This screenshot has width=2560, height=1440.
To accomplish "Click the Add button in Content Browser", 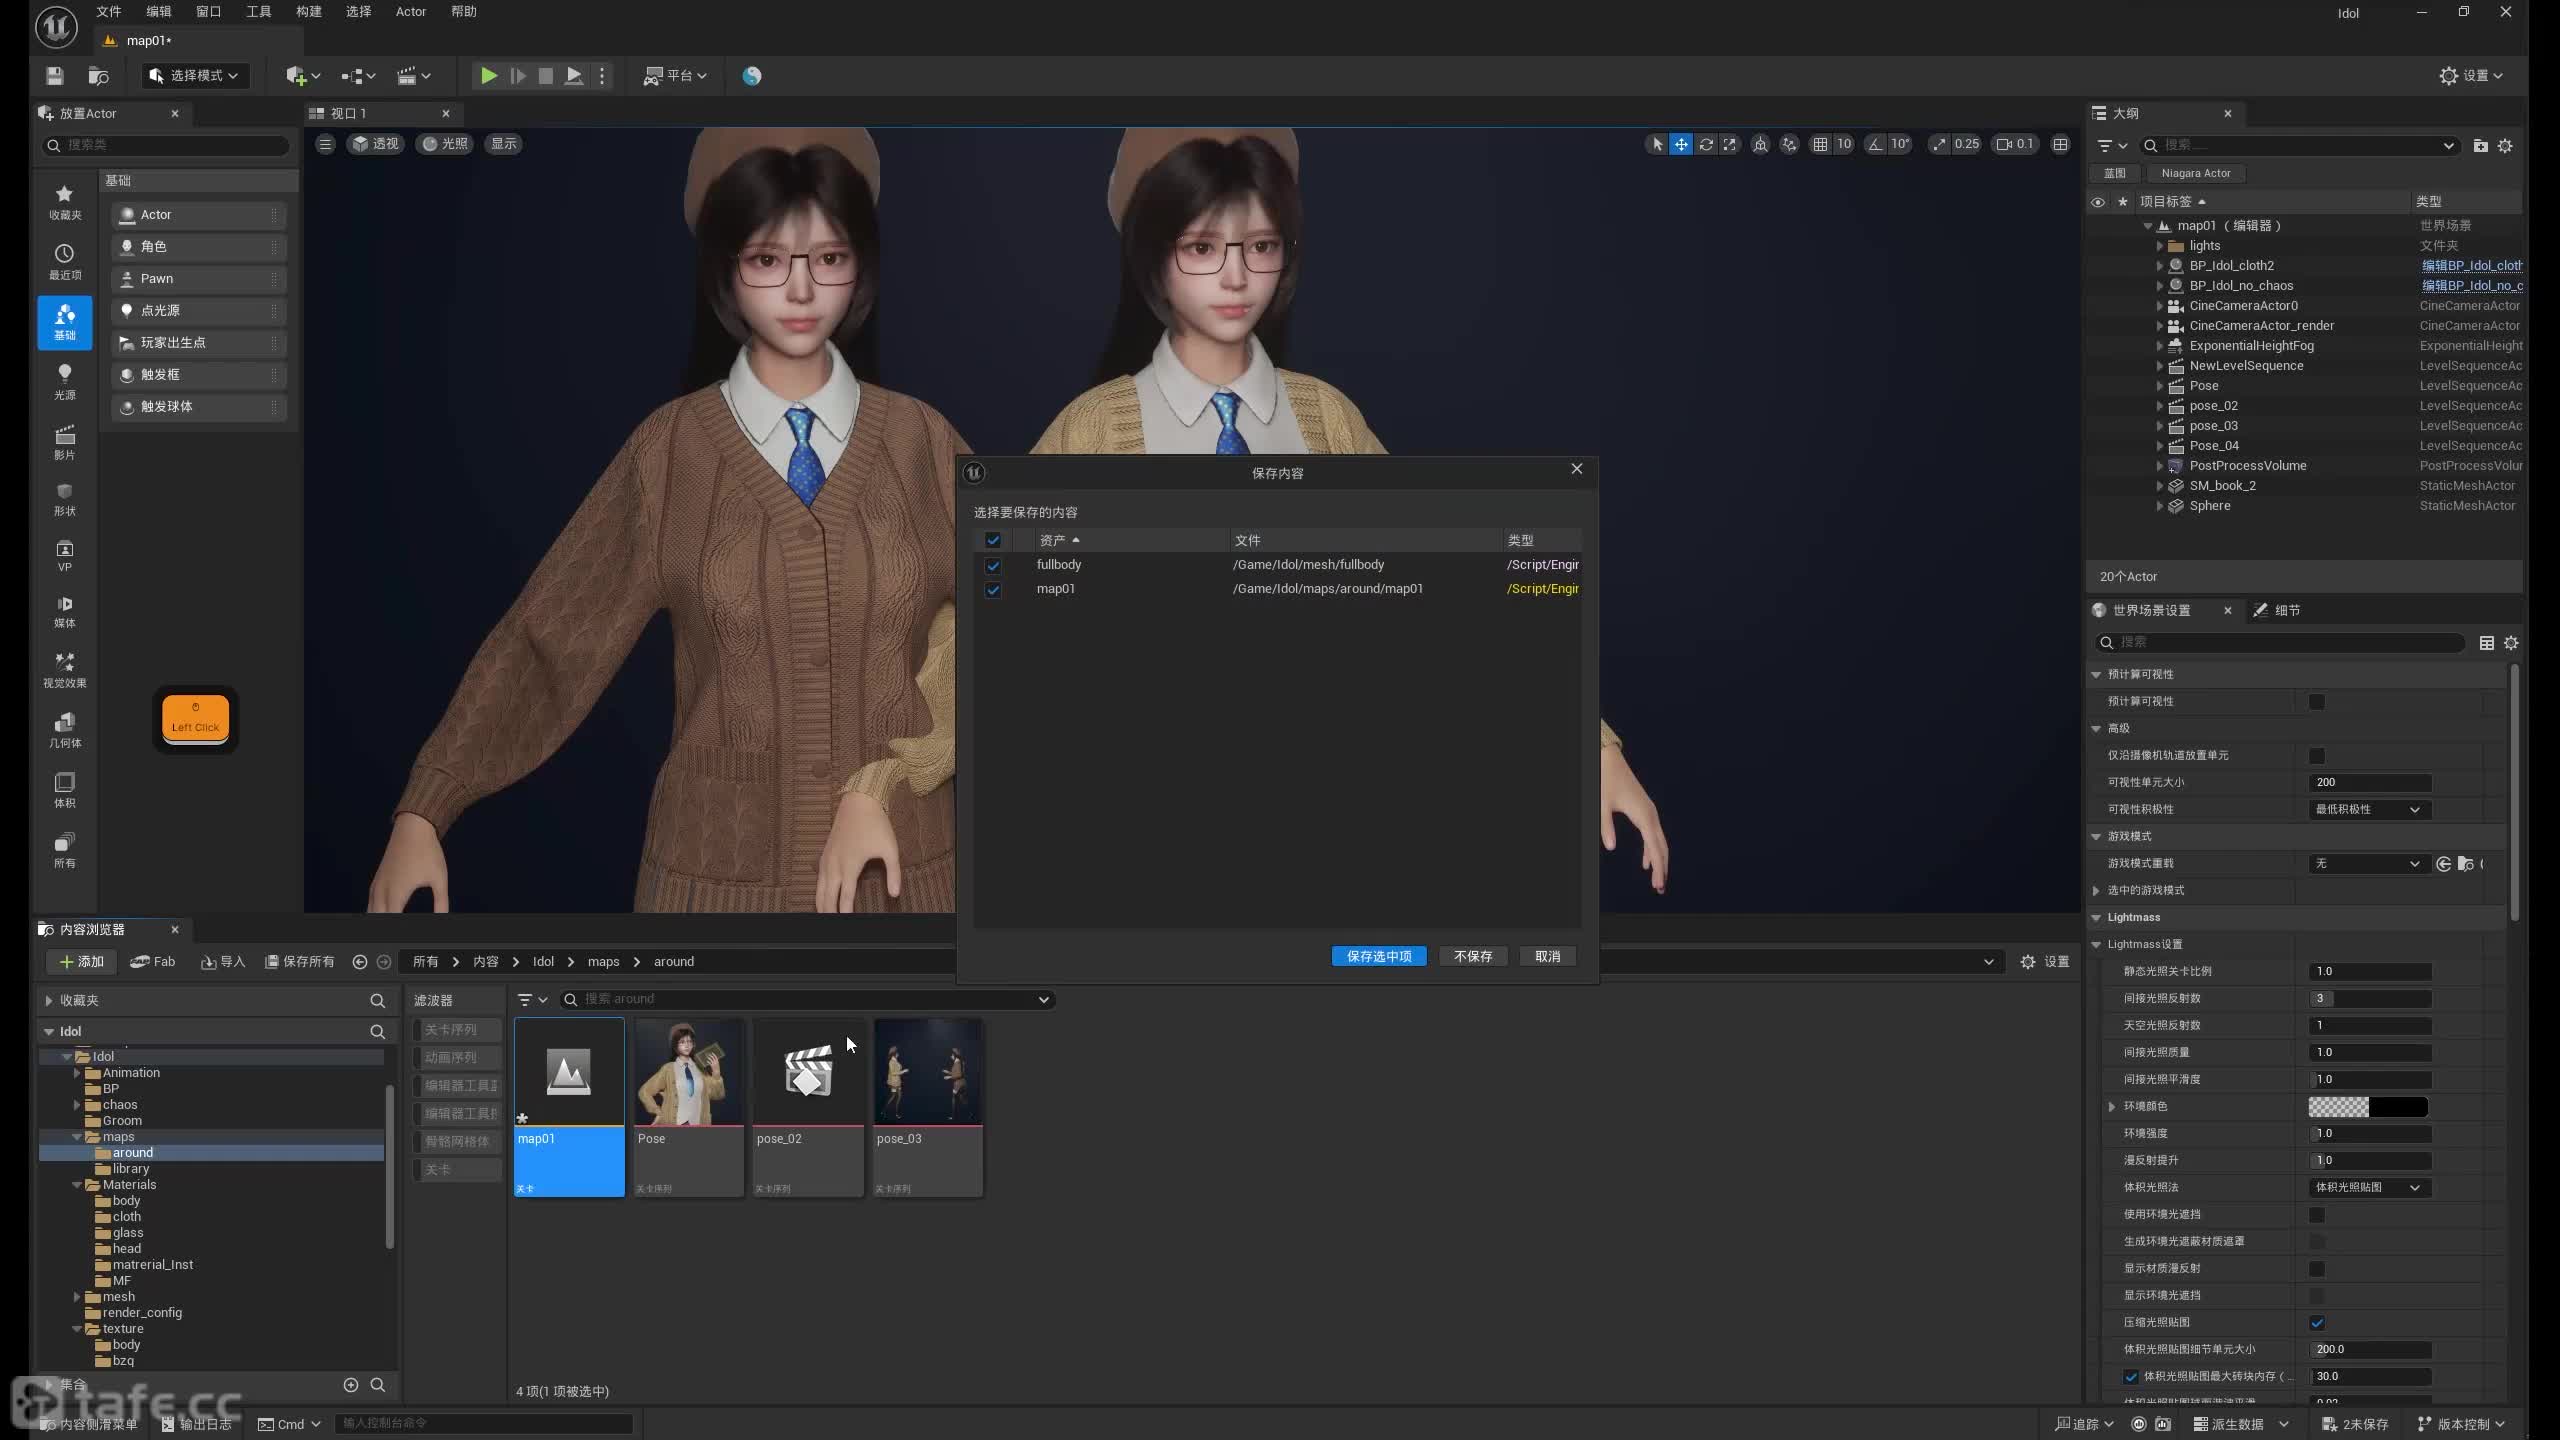I will pos(82,962).
